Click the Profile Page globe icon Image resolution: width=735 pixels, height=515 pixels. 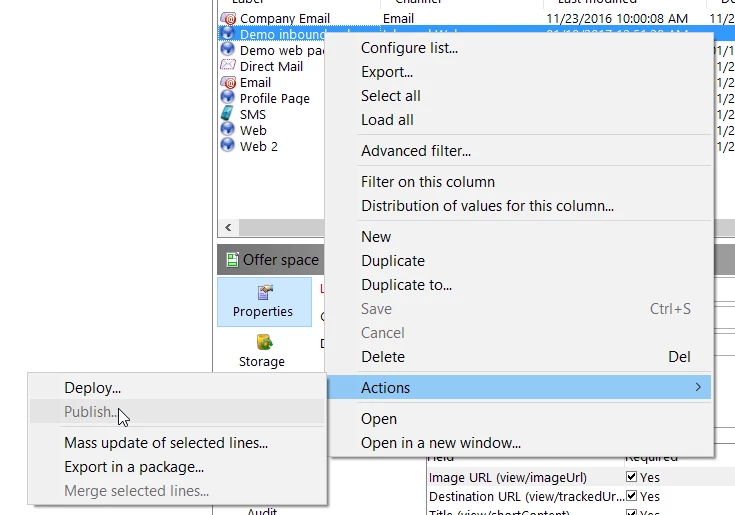pyautogui.click(x=228, y=97)
